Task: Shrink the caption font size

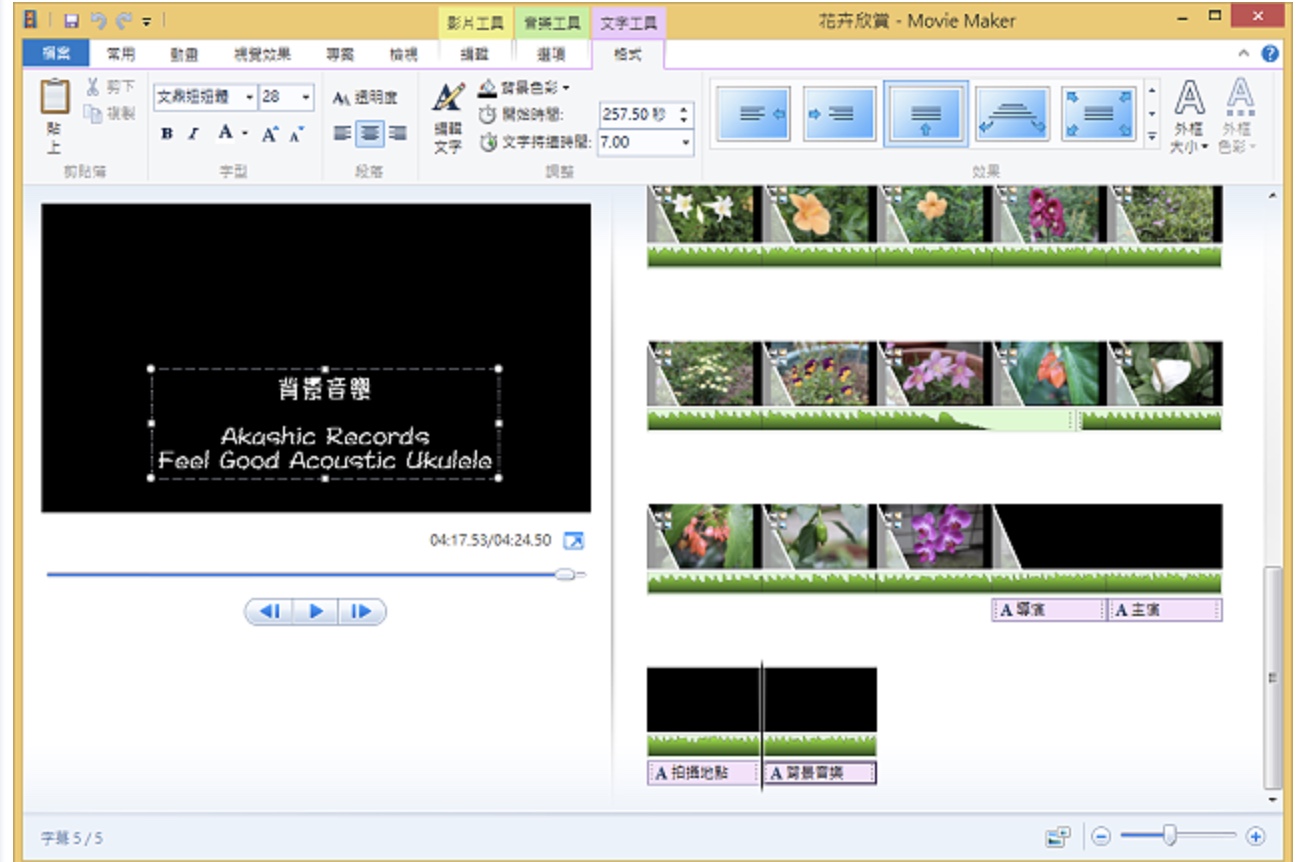Action: click(x=296, y=133)
